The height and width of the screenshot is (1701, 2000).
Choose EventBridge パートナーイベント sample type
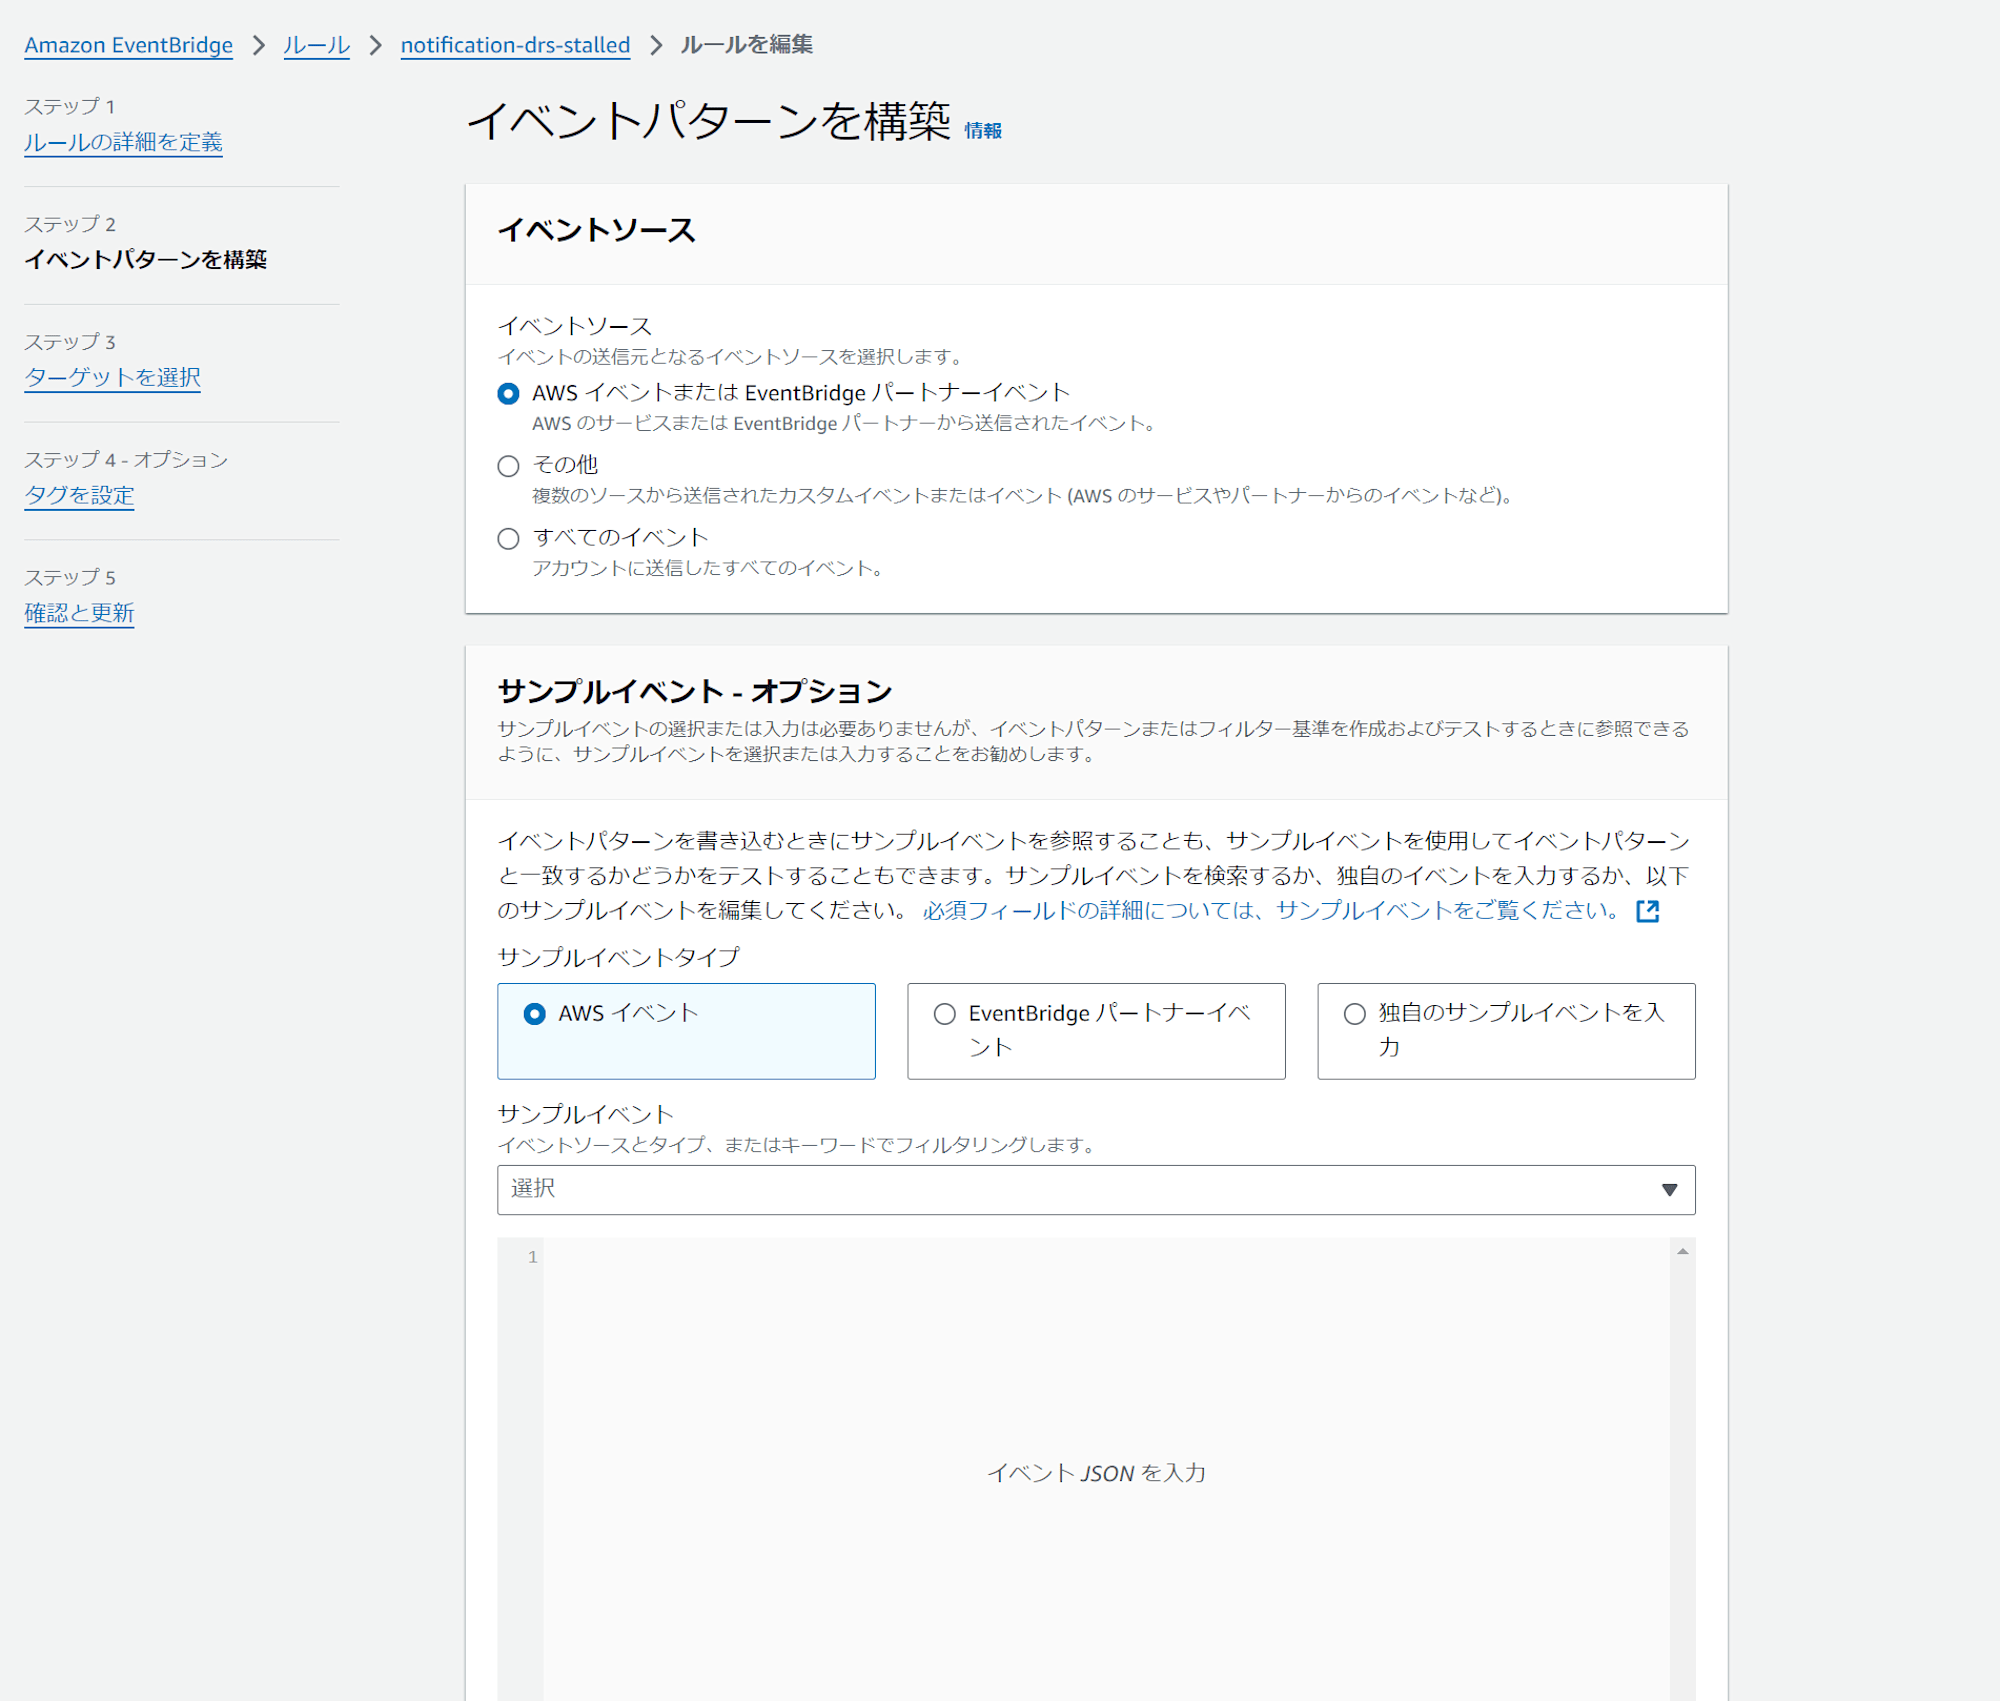click(1096, 1031)
